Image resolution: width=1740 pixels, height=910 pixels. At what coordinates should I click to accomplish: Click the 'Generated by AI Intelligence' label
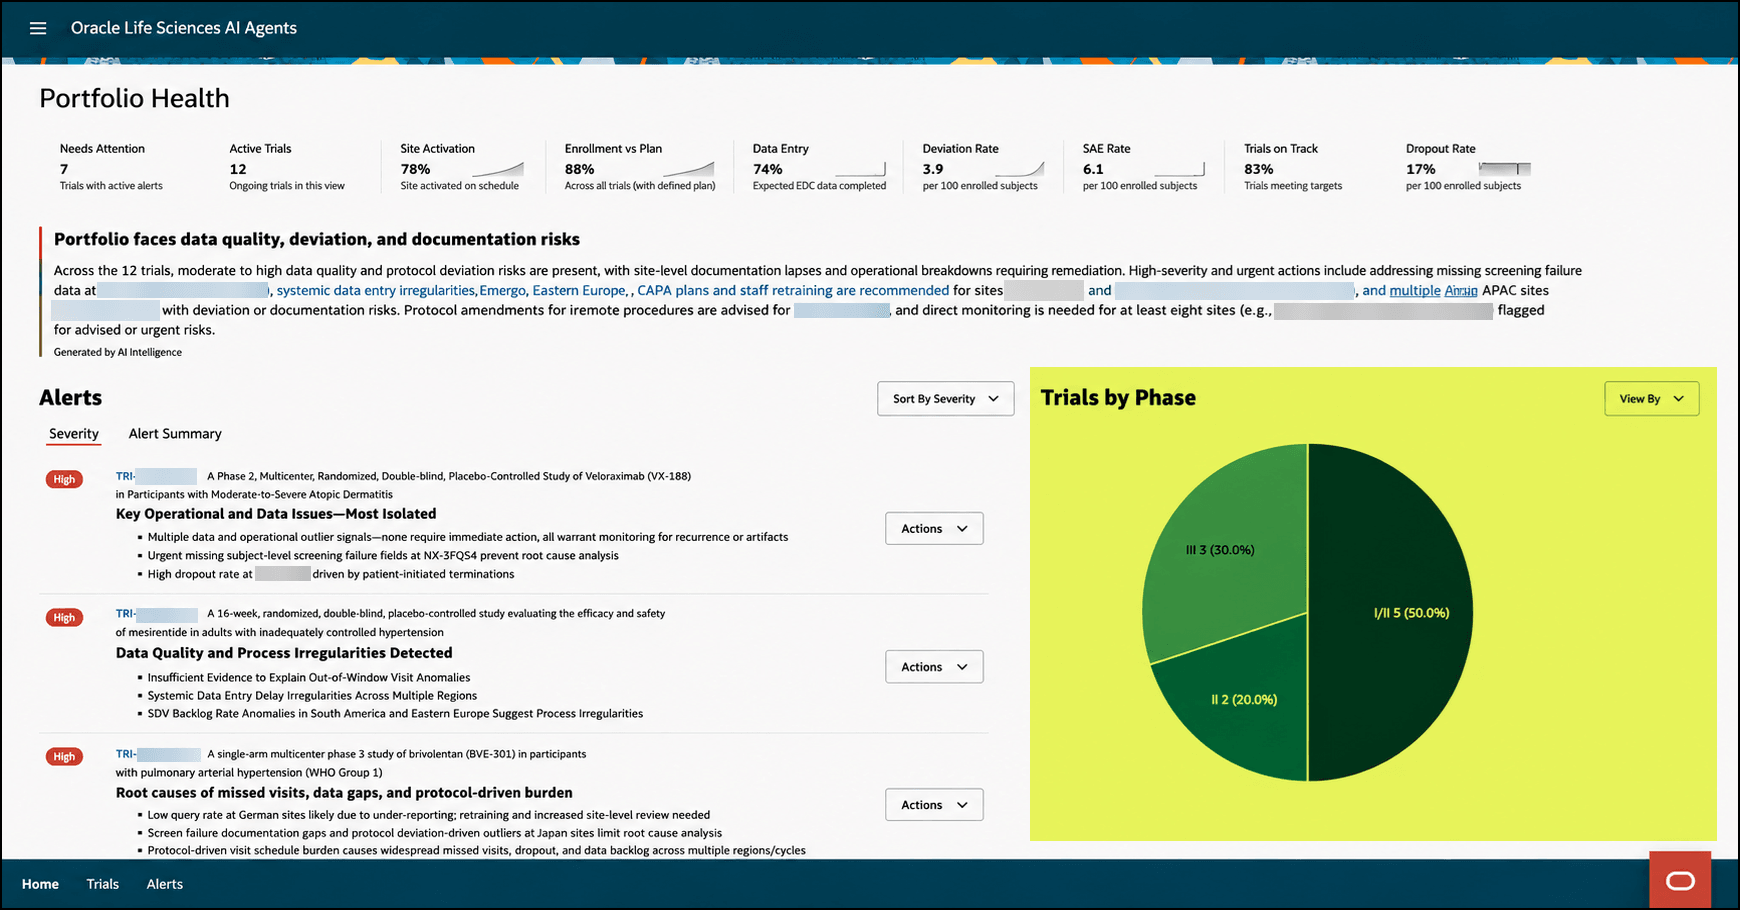118,352
